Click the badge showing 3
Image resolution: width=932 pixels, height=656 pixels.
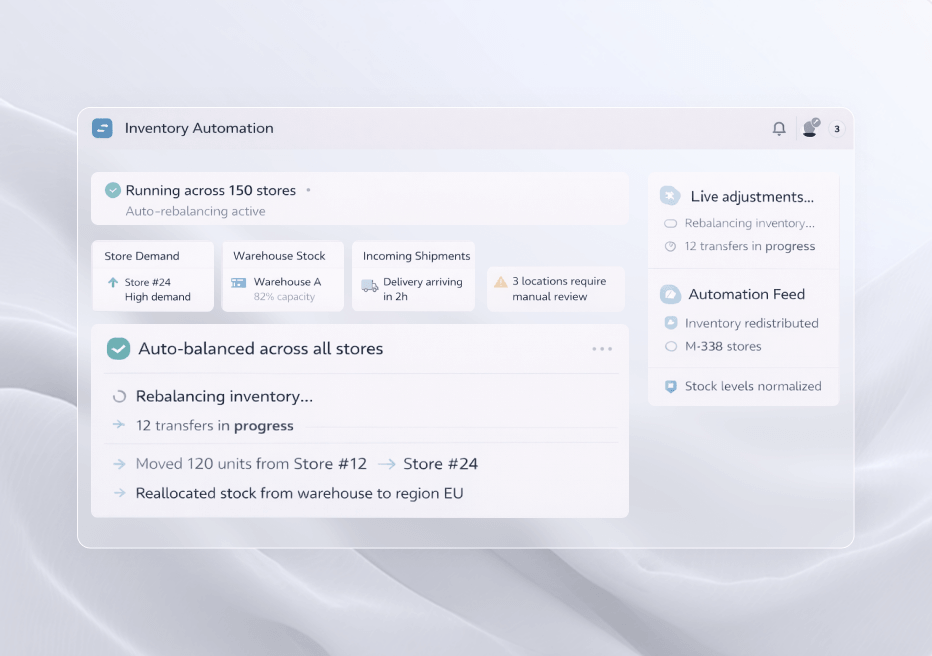click(x=837, y=129)
